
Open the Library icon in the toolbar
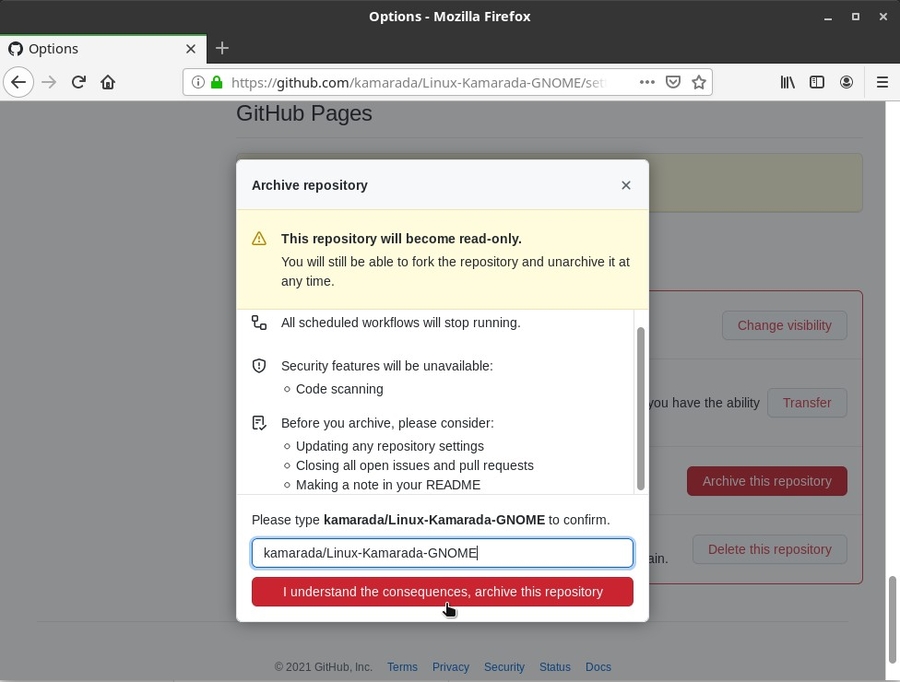tap(788, 82)
